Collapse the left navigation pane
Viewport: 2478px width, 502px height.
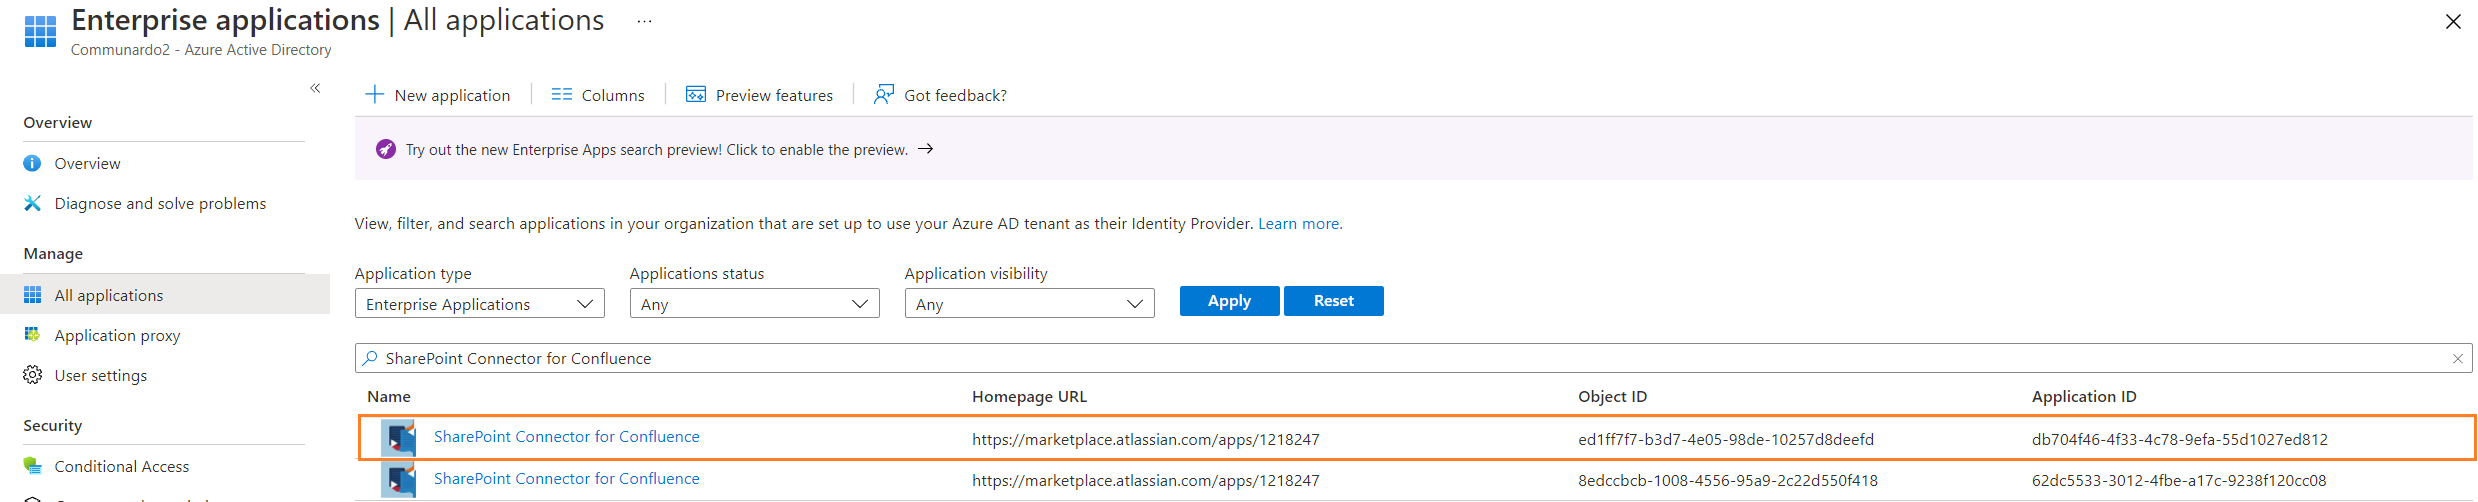pyautogui.click(x=315, y=88)
